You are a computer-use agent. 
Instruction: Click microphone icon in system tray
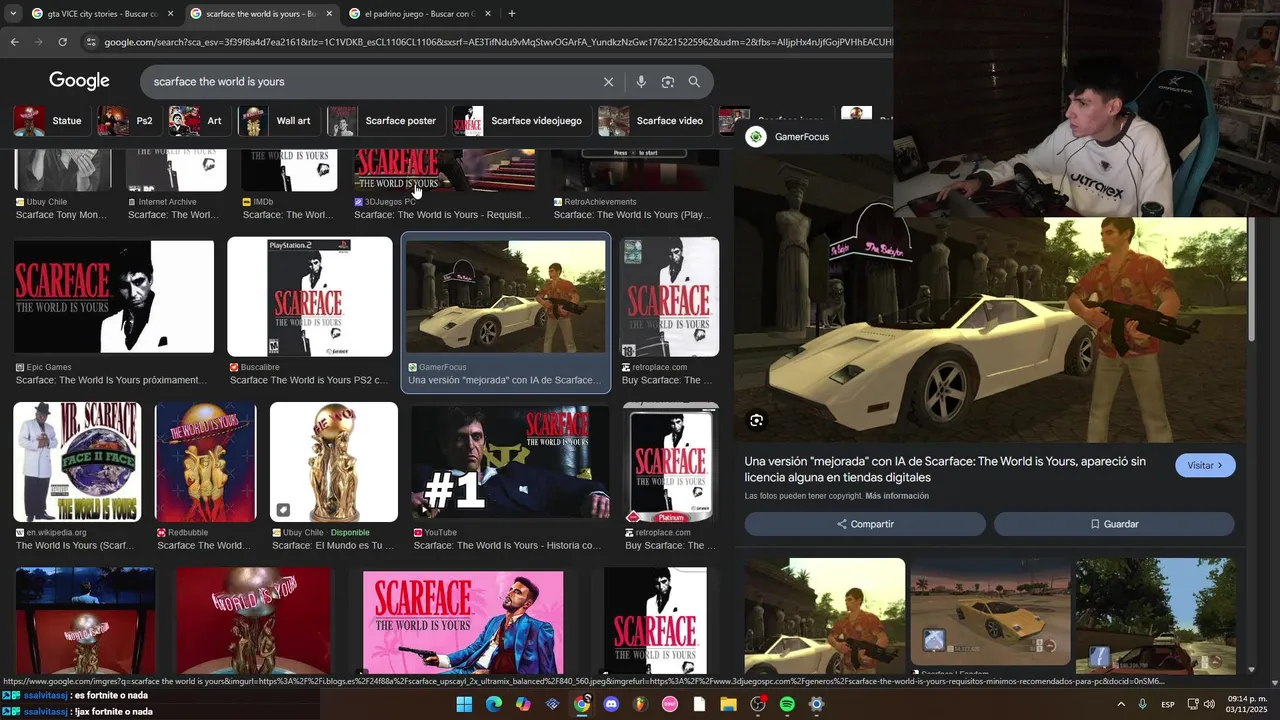pos(1142,705)
